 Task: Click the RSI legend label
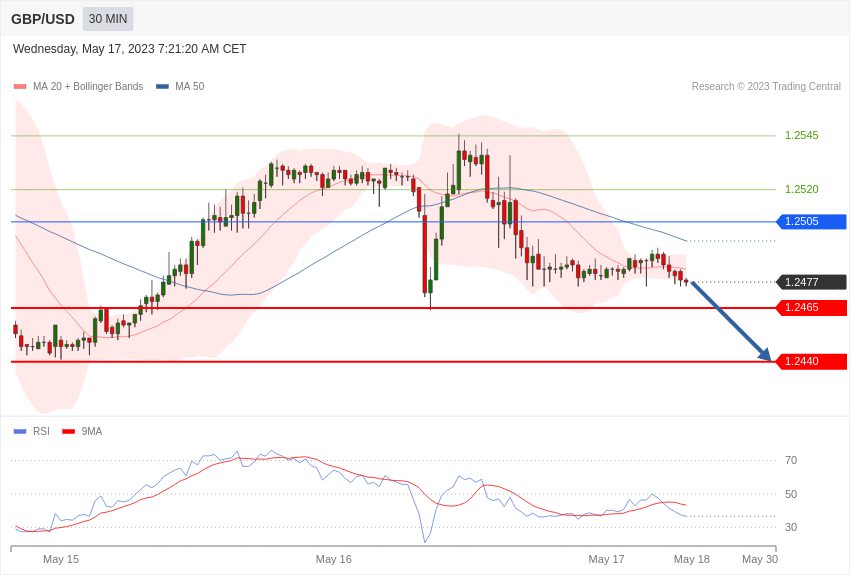[41, 431]
